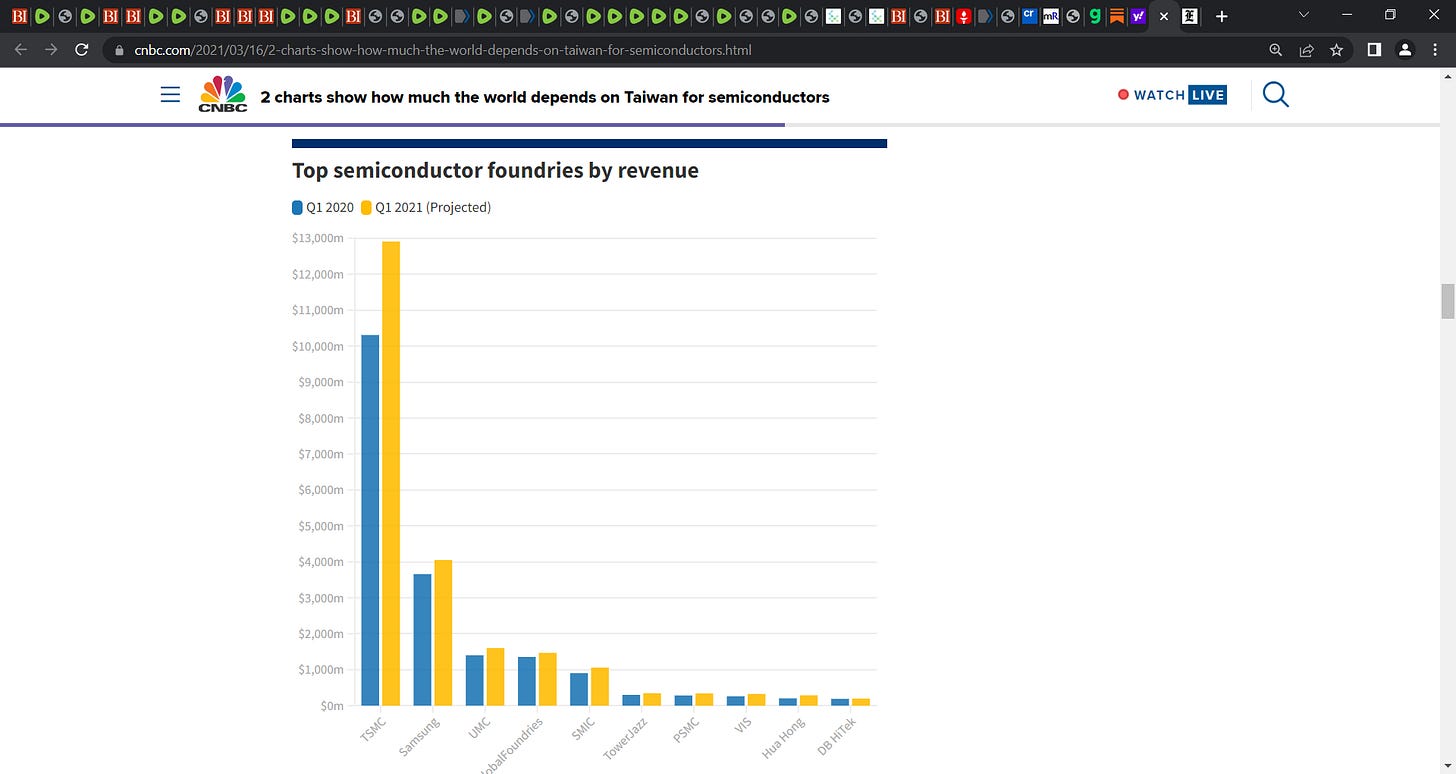Click Samsung's blue Q1 2020 bar

(422, 640)
